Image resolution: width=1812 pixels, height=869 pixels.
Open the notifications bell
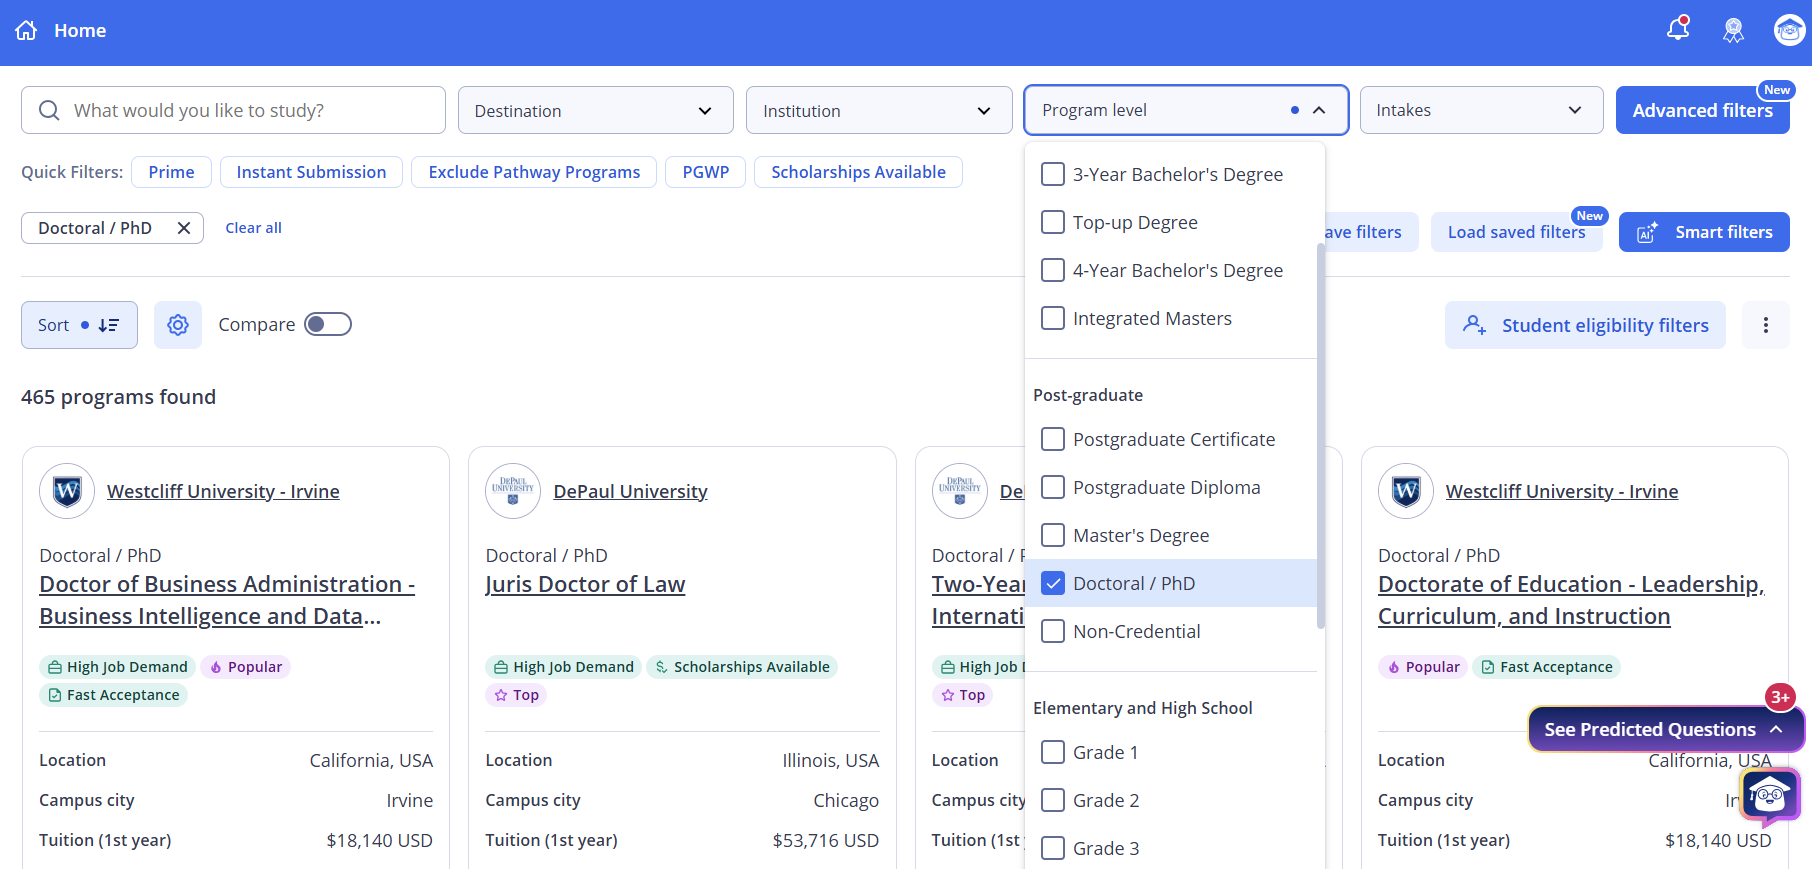(x=1678, y=29)
